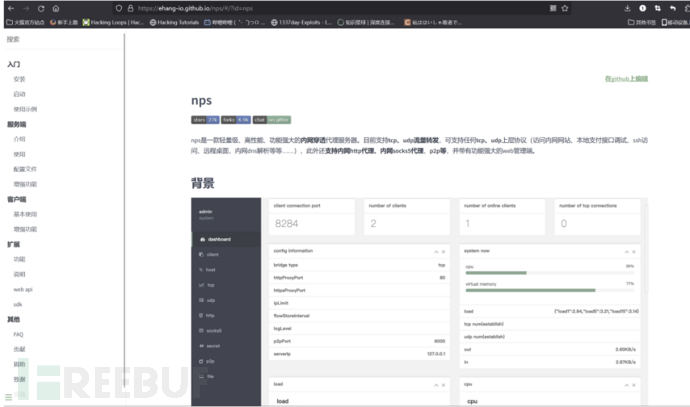690x407 pixels.
Task: Select the 扩展 section heading
Action: click(x=14, y=244)
